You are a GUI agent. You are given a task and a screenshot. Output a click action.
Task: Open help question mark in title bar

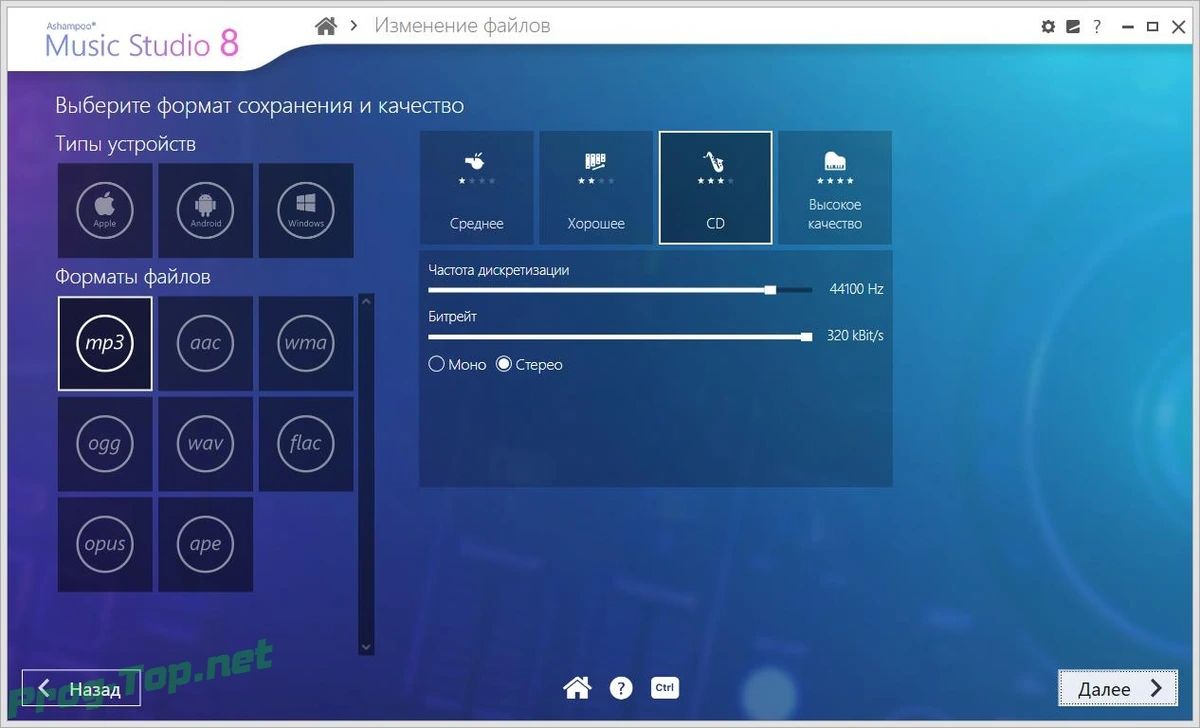1098,26
